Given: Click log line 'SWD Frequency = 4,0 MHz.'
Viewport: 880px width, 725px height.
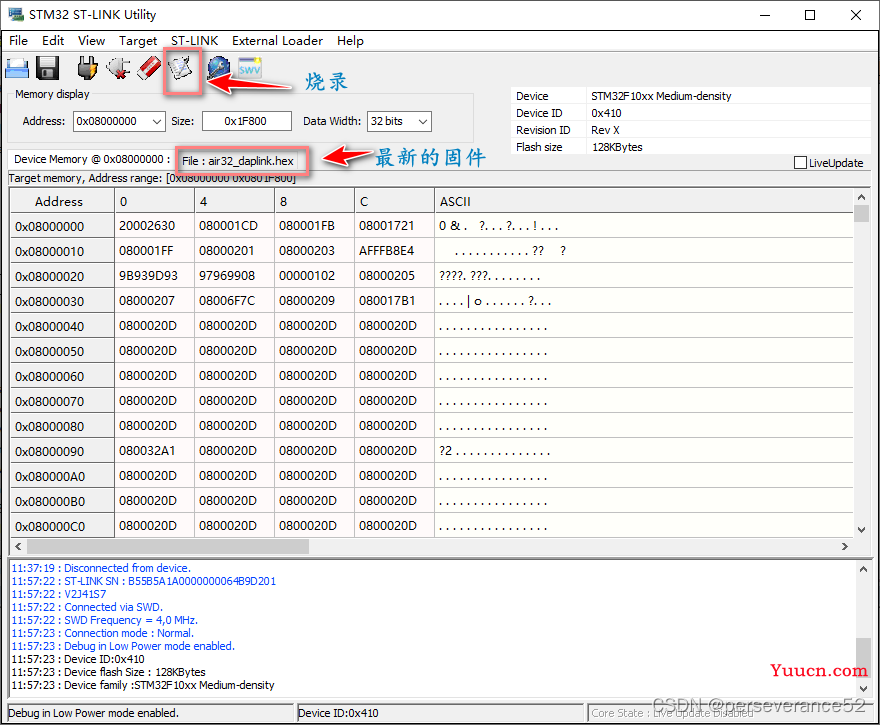Looking at the screenshot, I should pyautogui.click(x=104, y=620).
